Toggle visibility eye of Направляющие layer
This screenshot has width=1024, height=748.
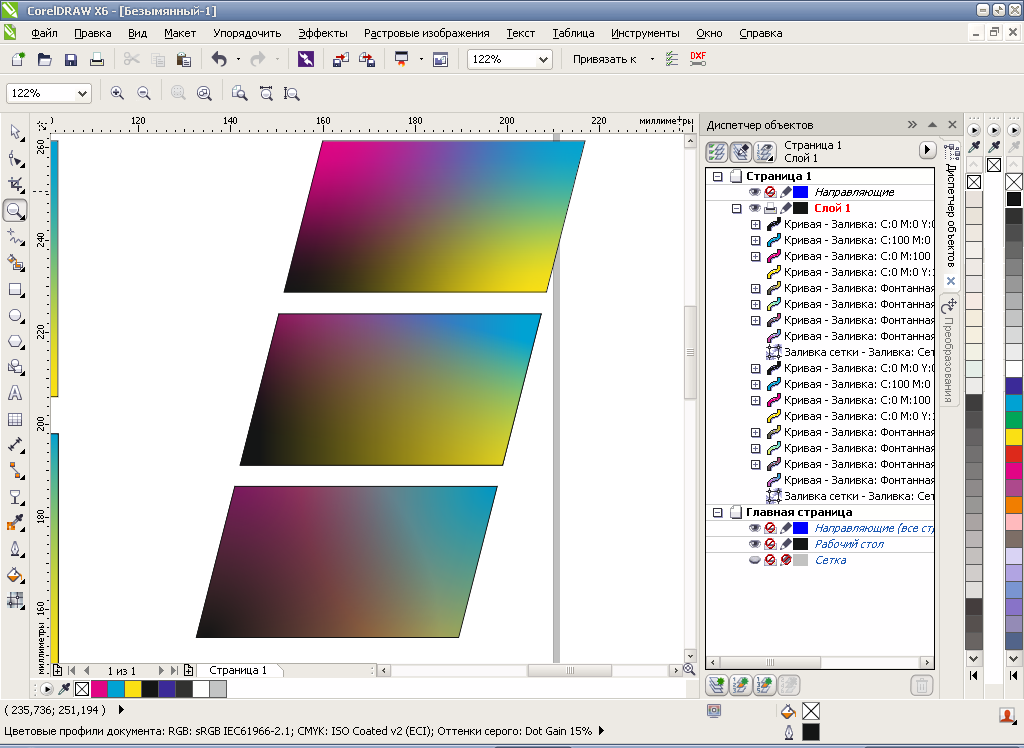pos(754,192)
